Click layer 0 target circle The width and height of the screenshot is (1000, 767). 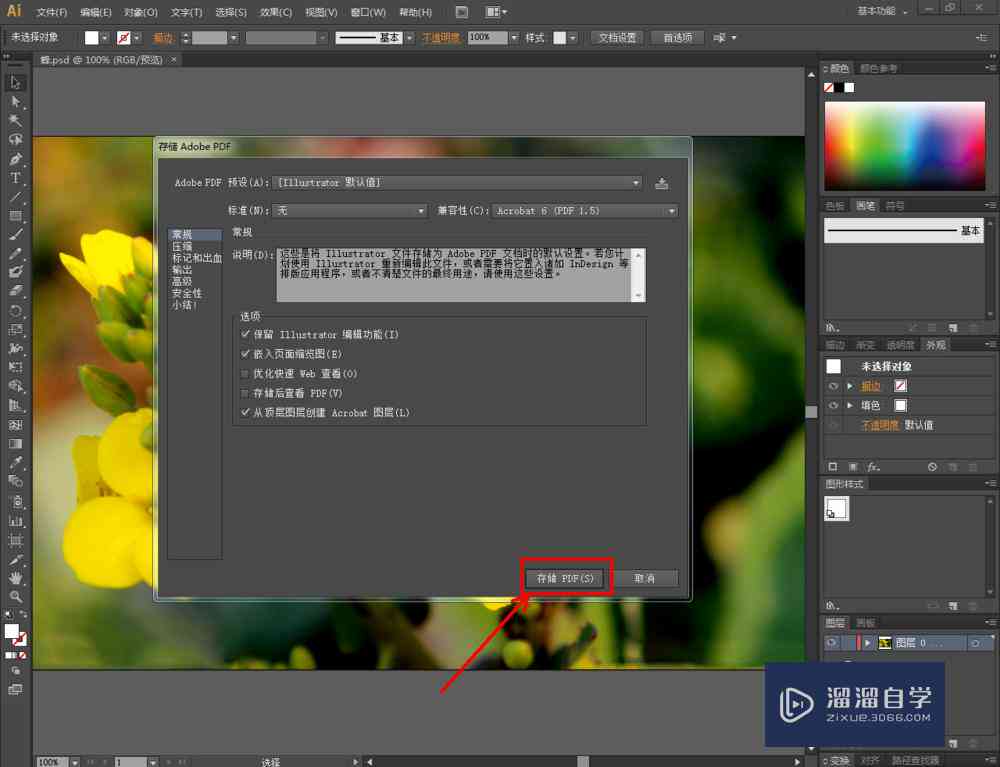click(975, 643)
